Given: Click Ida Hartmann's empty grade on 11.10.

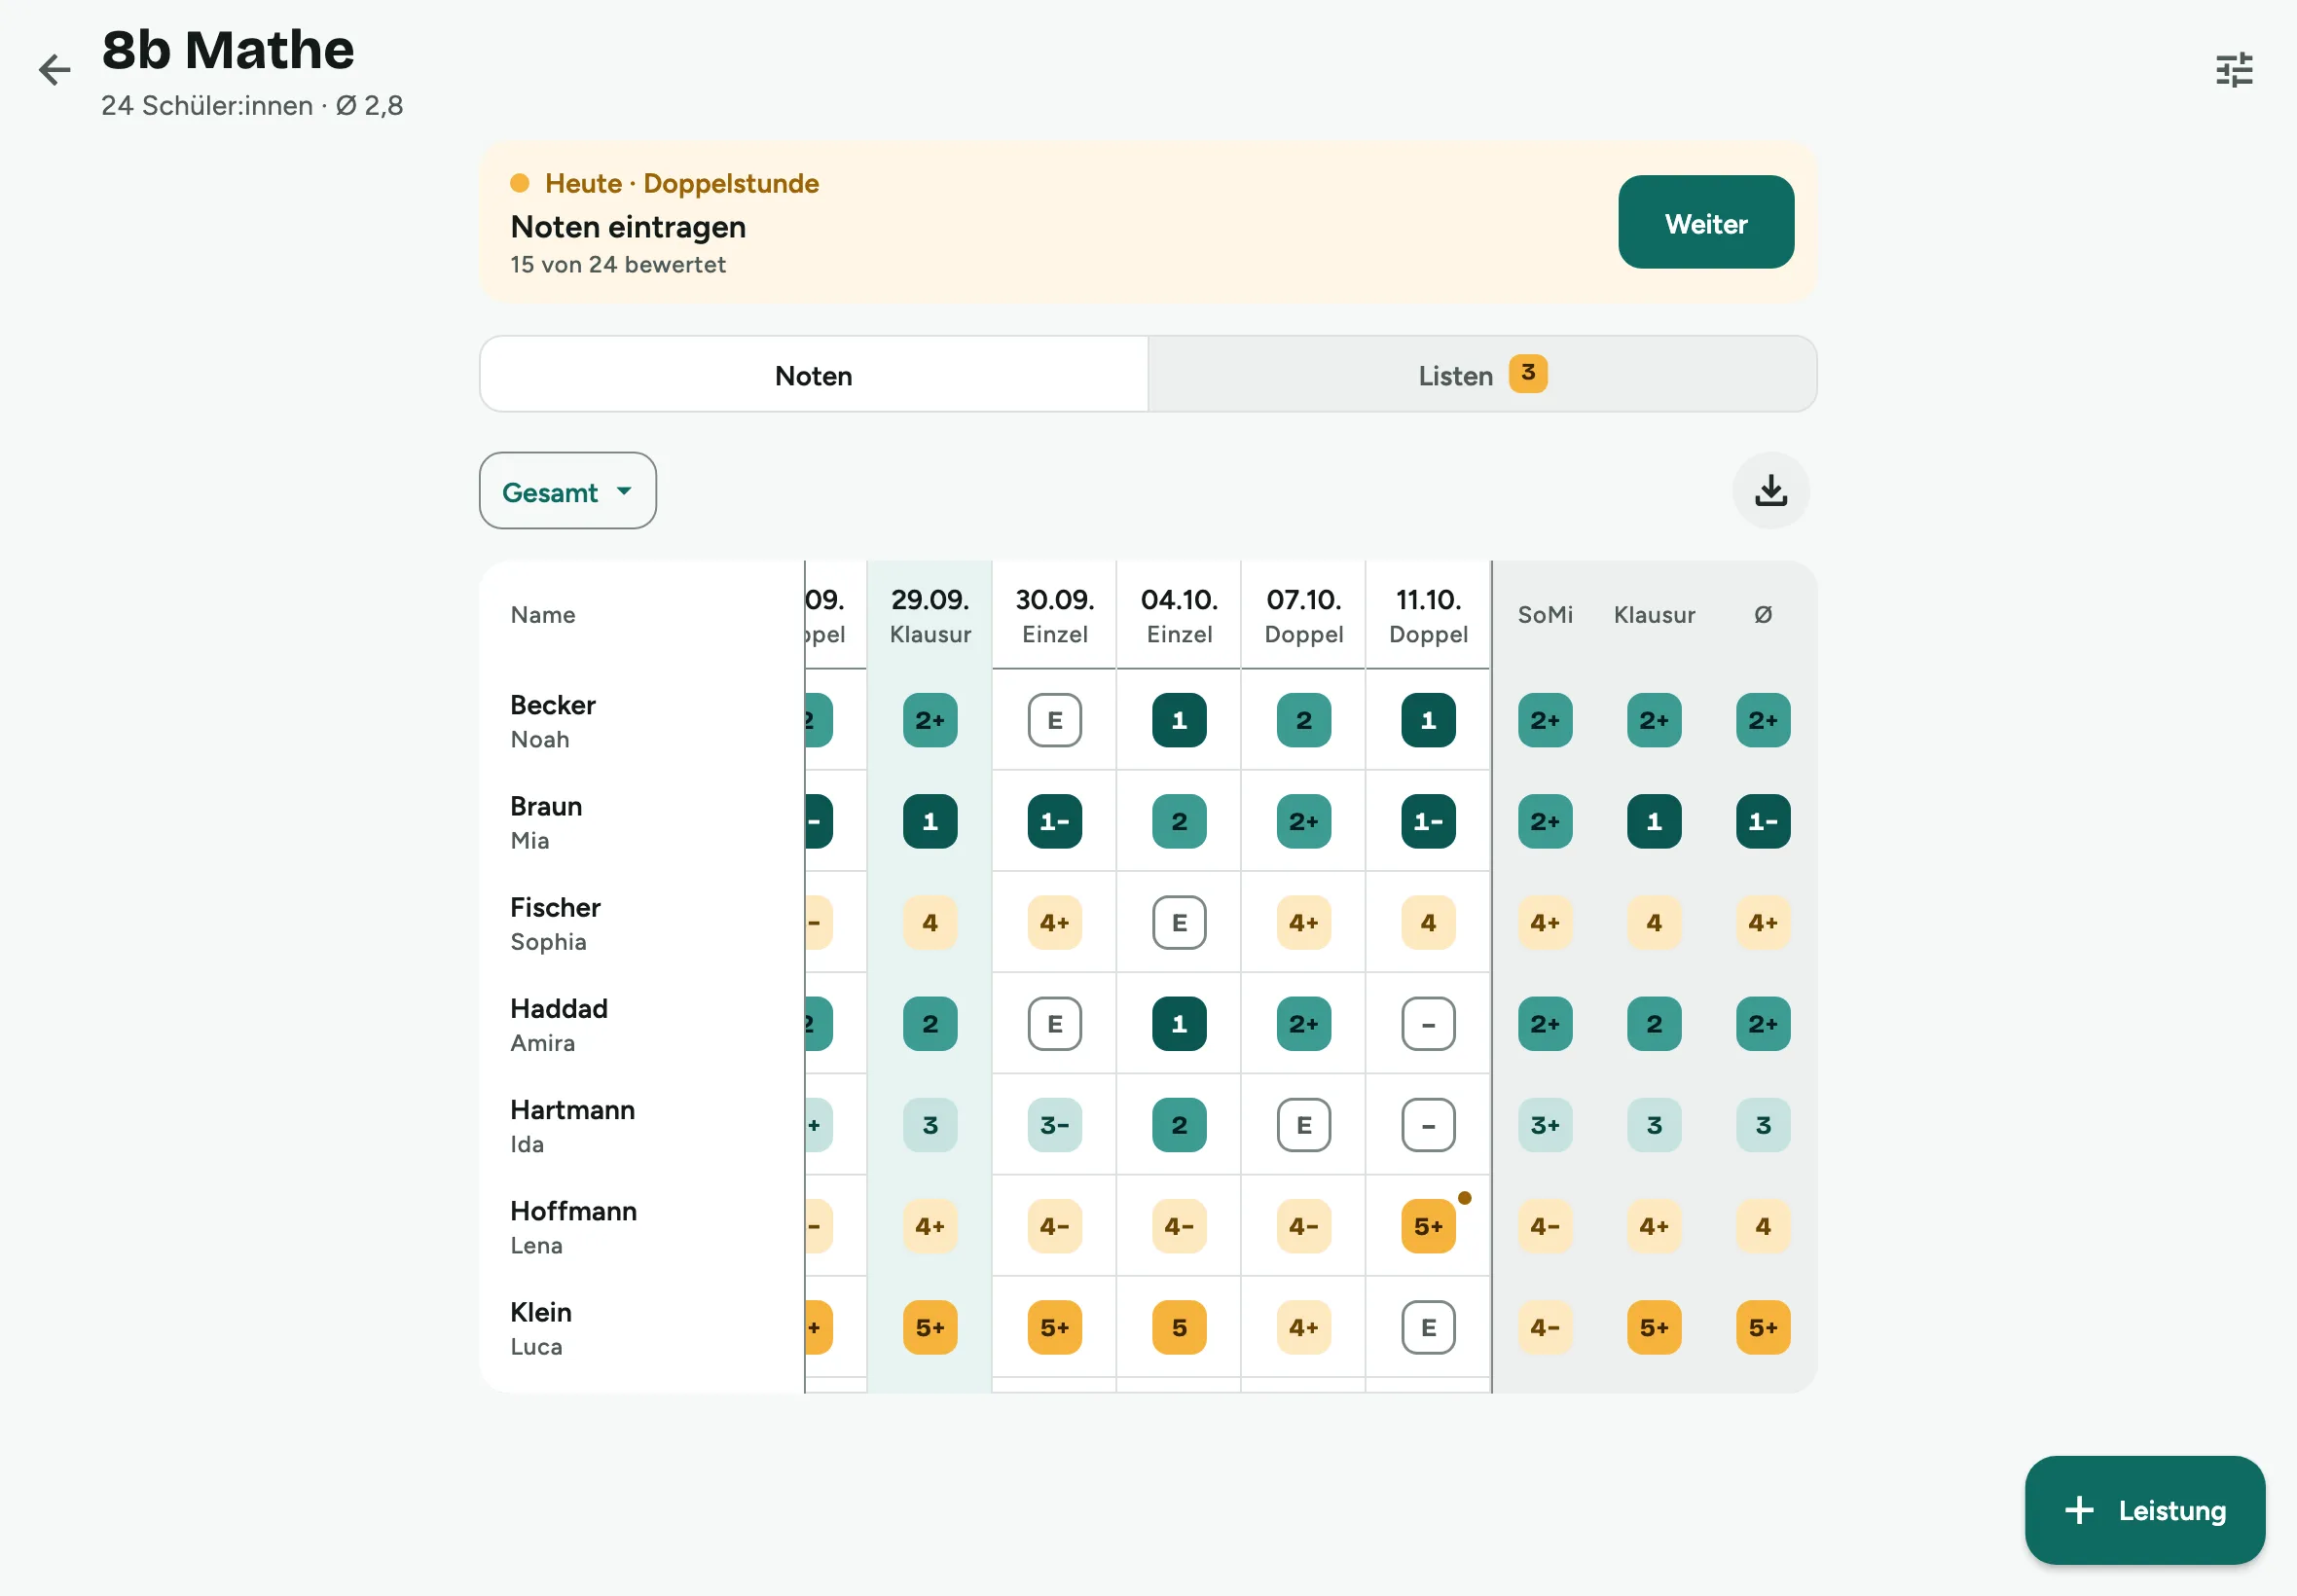Looking at the screenshot, I should pos(1428,1125).
